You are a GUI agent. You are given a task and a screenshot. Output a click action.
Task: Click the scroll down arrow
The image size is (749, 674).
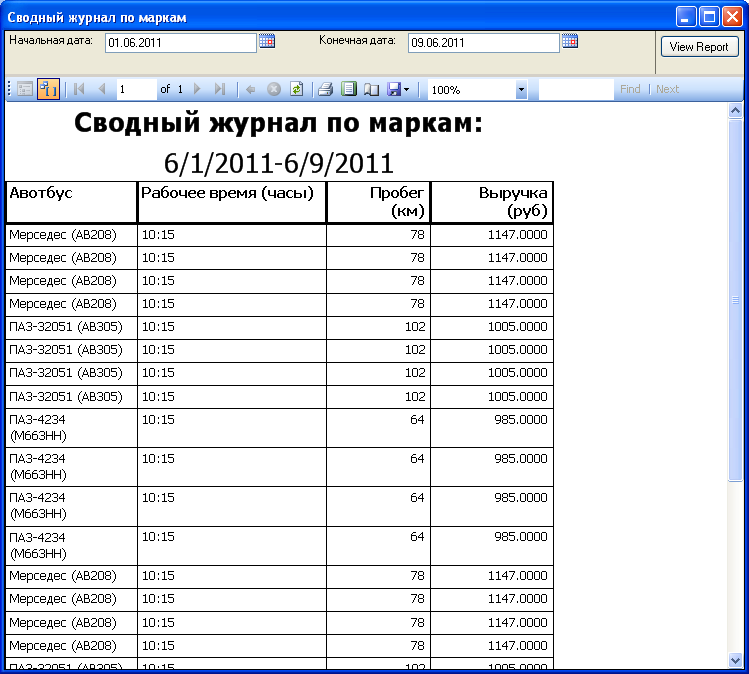pyautogui.click(x=735, y=660)
